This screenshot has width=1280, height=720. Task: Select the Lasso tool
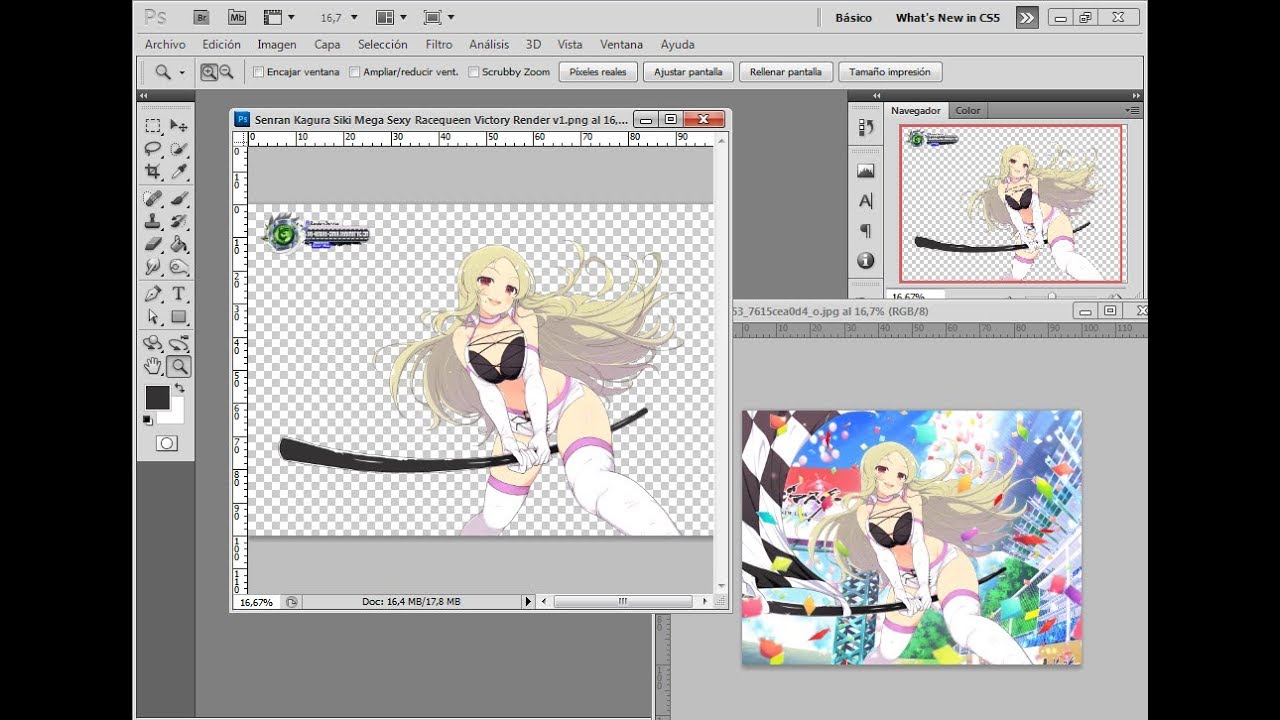tap(153, 149)
